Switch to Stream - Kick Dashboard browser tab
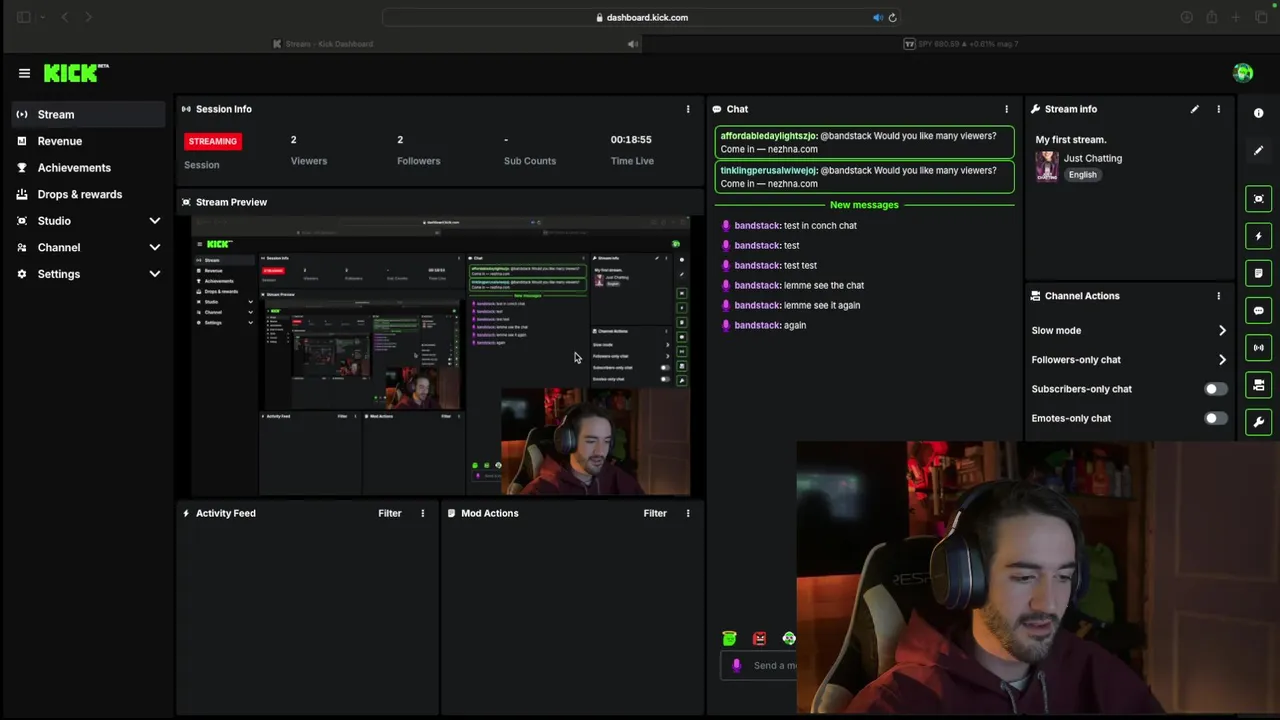Screen dimensions: 1280x720 tap(324, 44)
